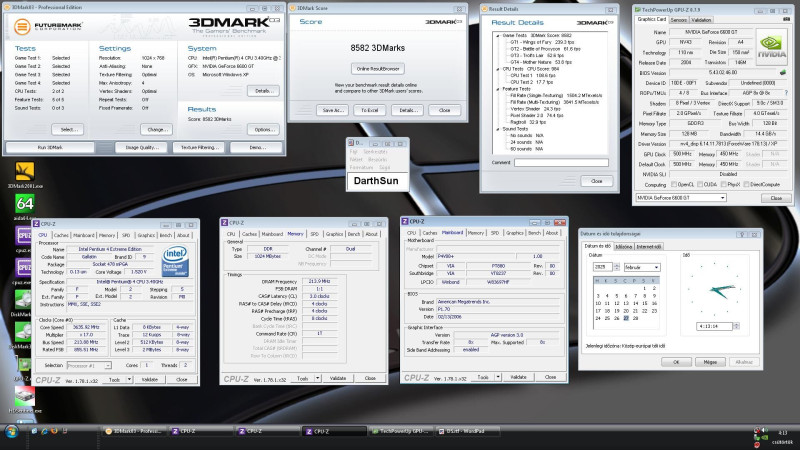
Task: Click the Run 3DMark button
Action: point(50,147)
